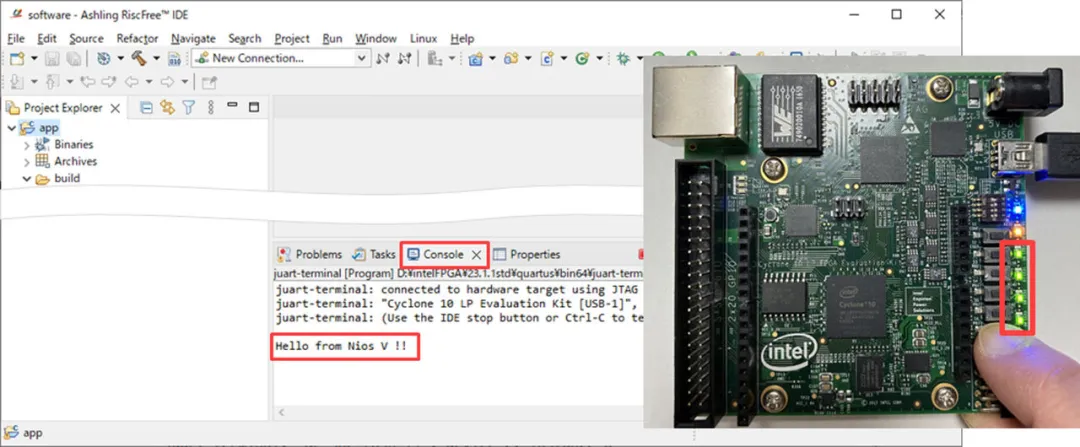Open dropdown arrow beside the hammer Build icon
This screenshot has height=447, width=1080.
click(x=156, y=59)
